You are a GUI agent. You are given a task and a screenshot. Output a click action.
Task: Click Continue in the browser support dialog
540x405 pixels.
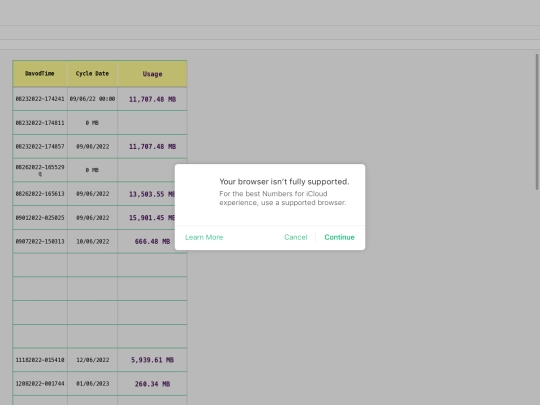[x=339, y=237]
